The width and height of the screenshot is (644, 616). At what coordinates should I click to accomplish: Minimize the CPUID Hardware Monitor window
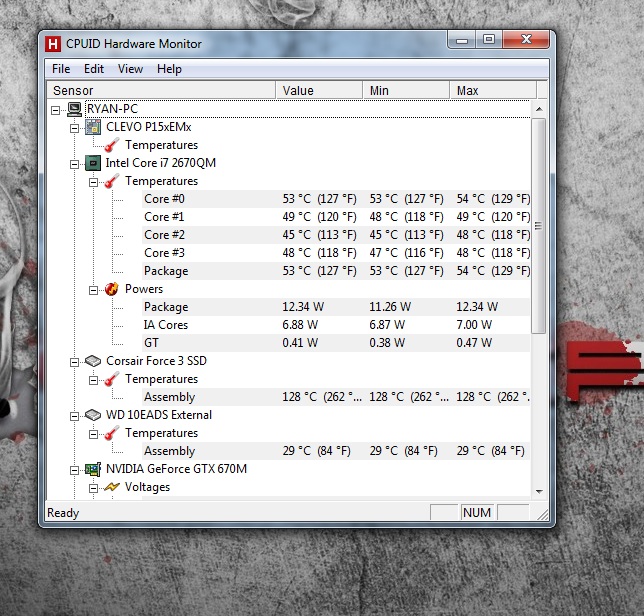(x=462, y=40)
